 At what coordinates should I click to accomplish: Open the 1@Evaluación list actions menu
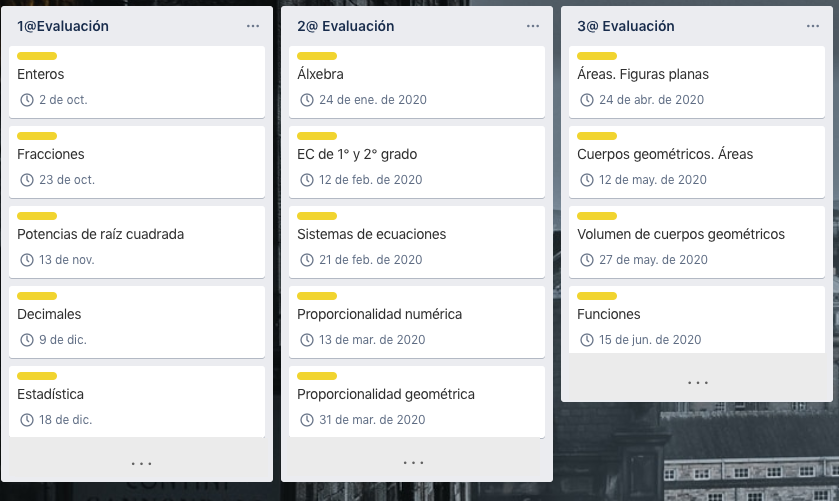click(253, 26)
